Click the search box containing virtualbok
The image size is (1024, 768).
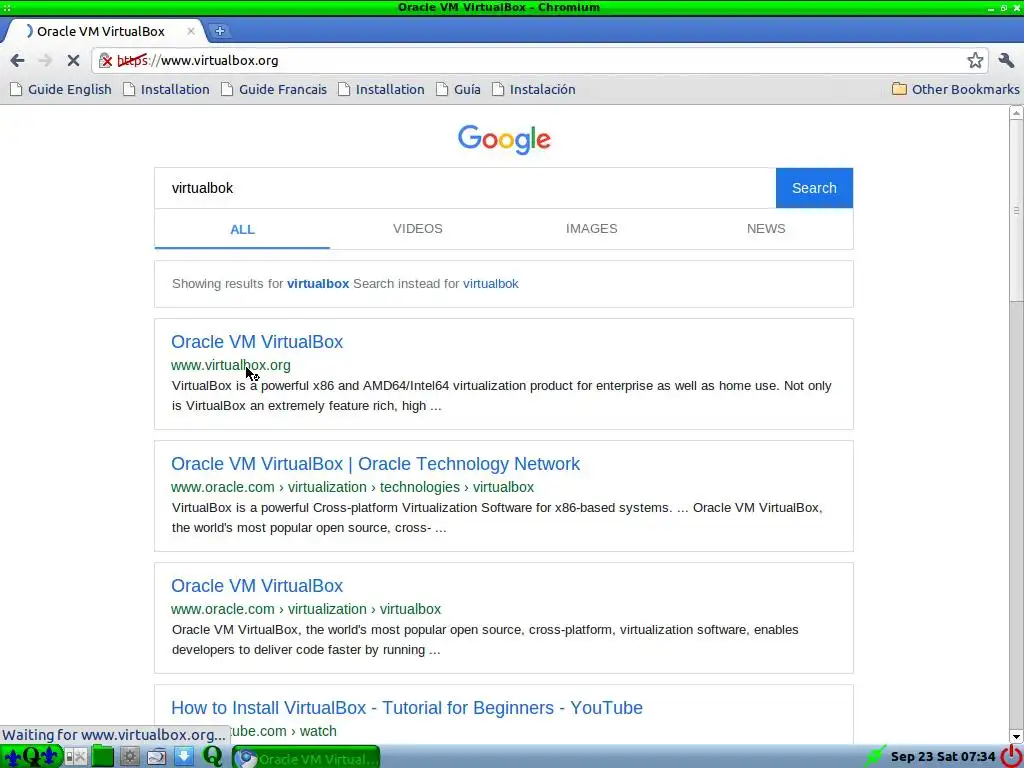pyautogui.click(x=465, y=188)
